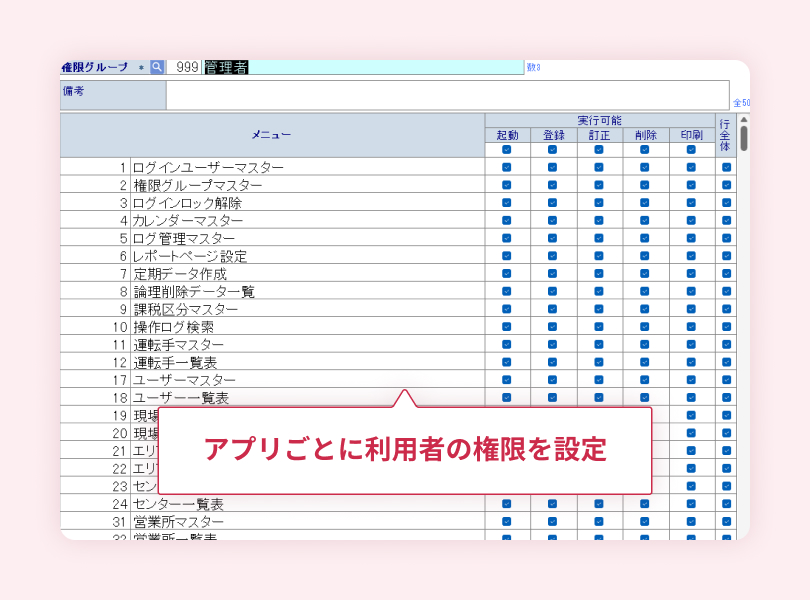Uncheck 訂正 for 権限グループマスター
The image size is (810, 600).
pyautogui.click(x=599, y=185)
